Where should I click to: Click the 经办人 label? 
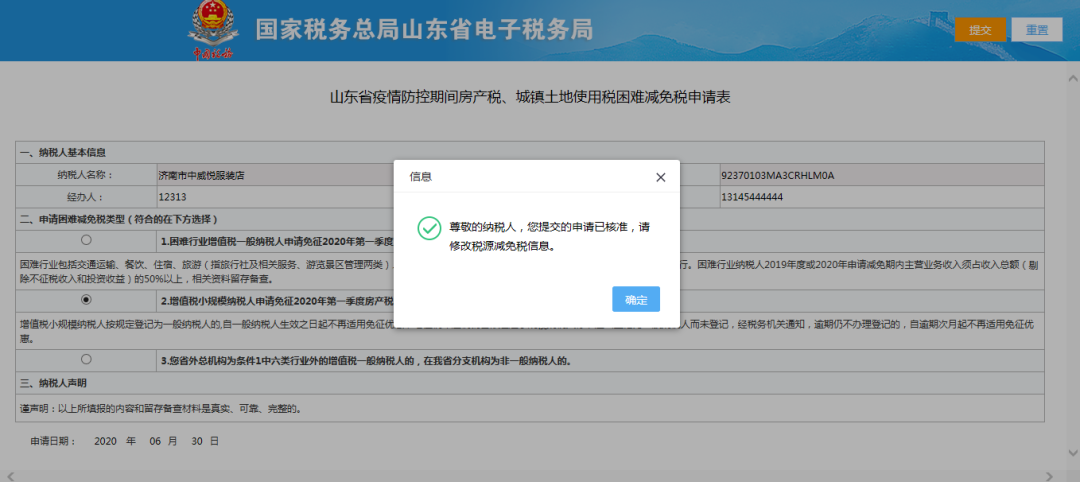85,198
